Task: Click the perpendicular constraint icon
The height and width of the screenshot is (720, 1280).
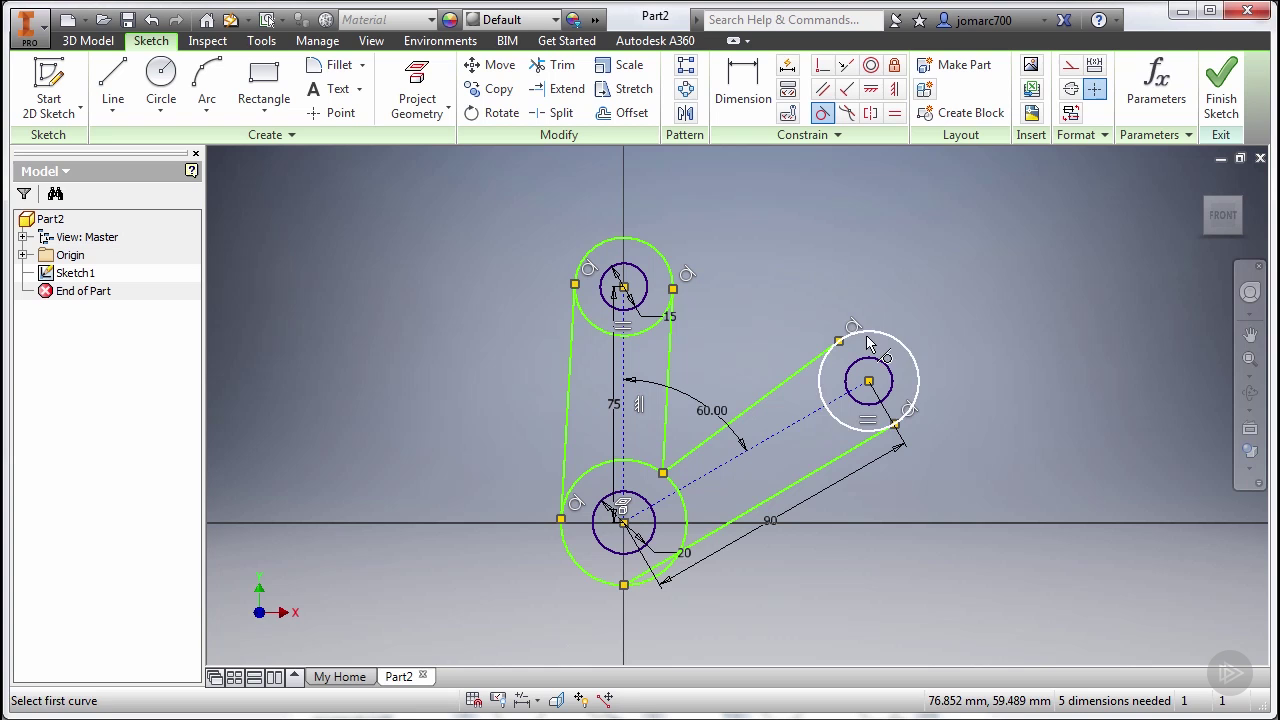Action: 847,89
